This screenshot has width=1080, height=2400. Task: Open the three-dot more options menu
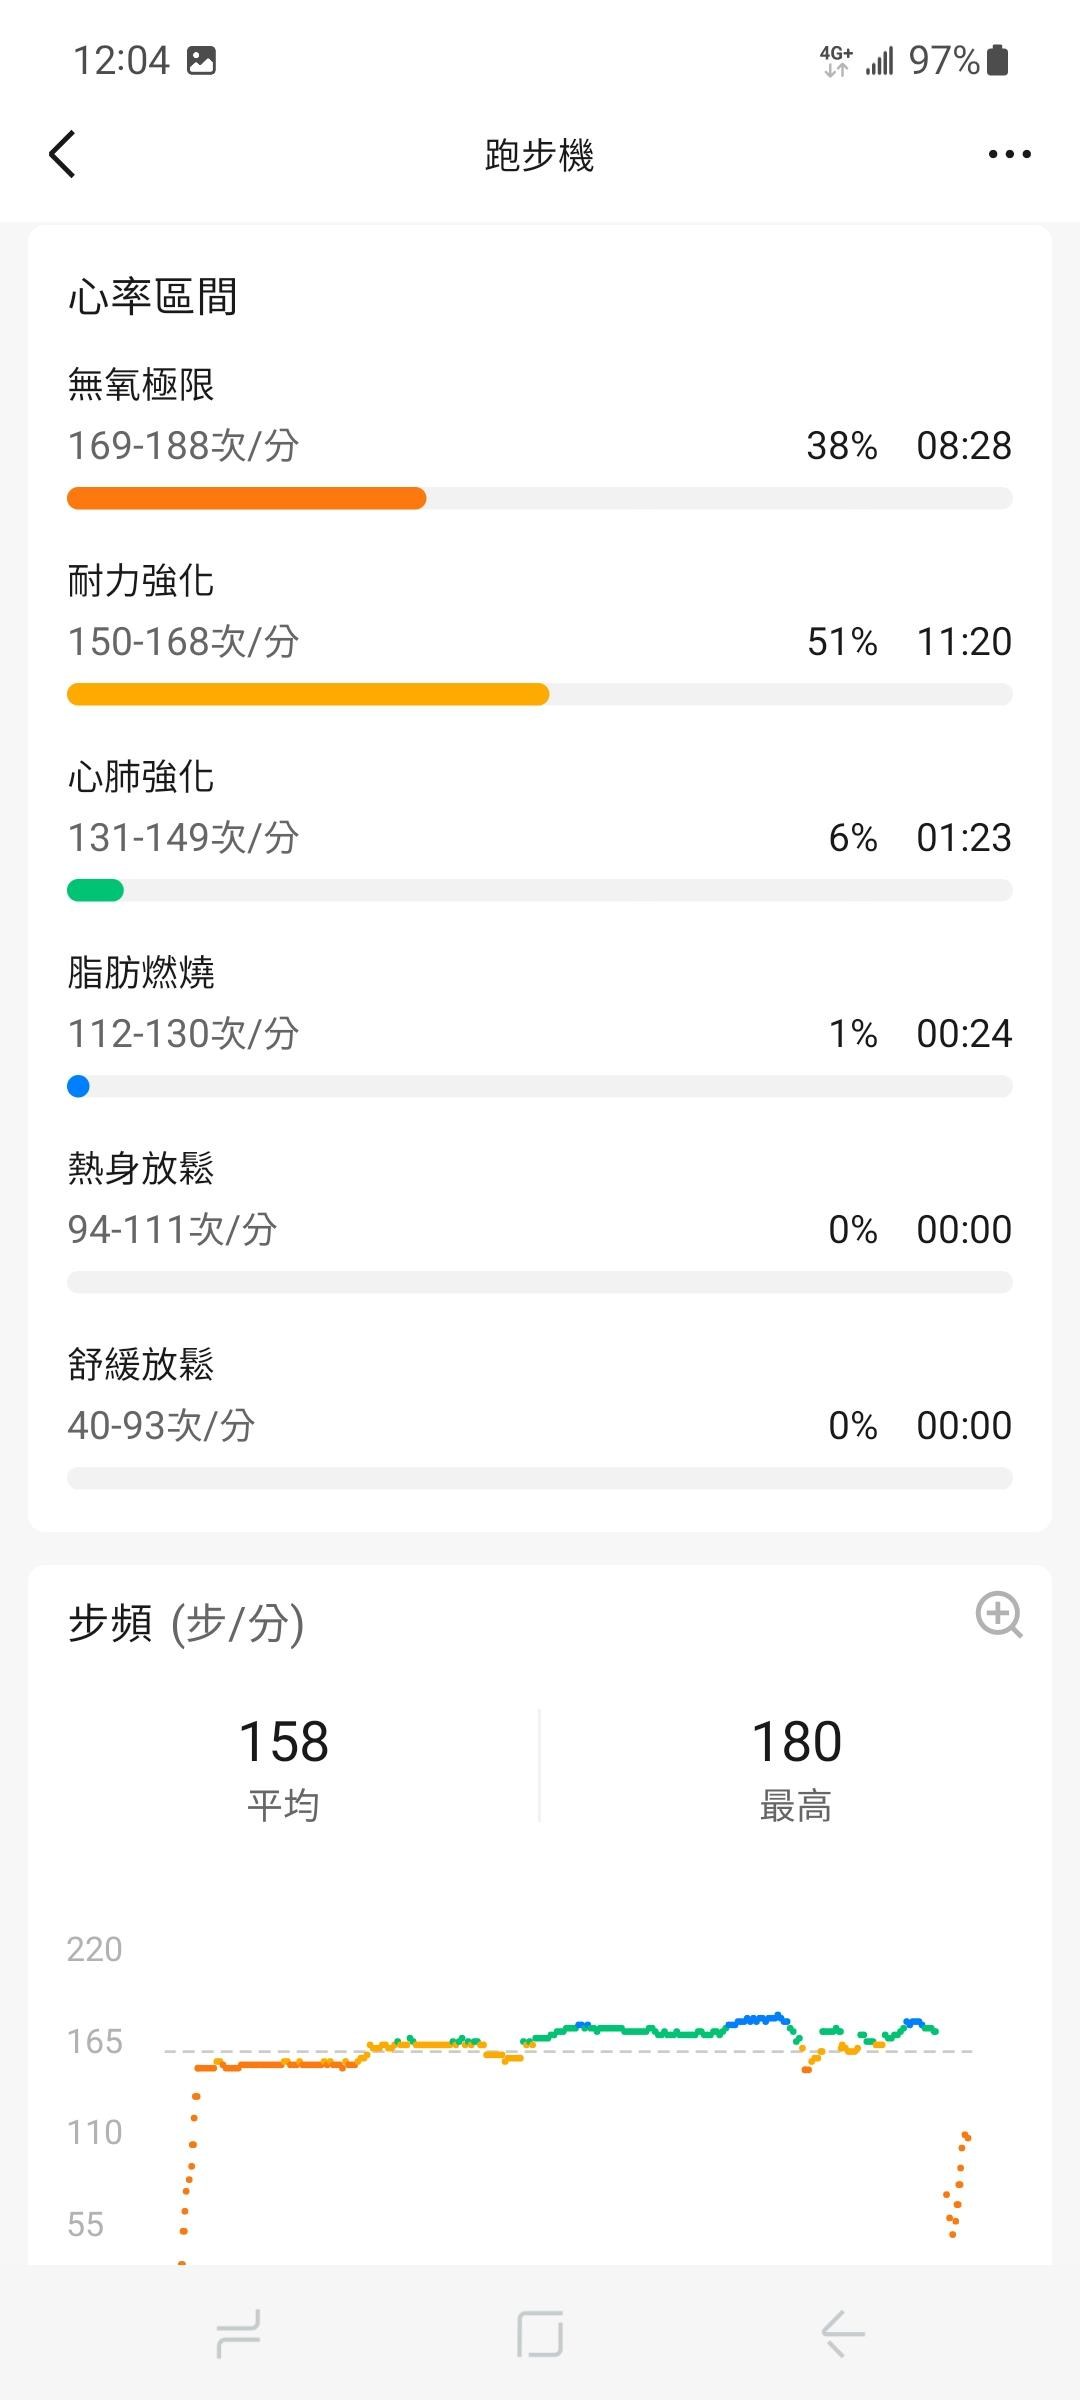[1009, 154]
